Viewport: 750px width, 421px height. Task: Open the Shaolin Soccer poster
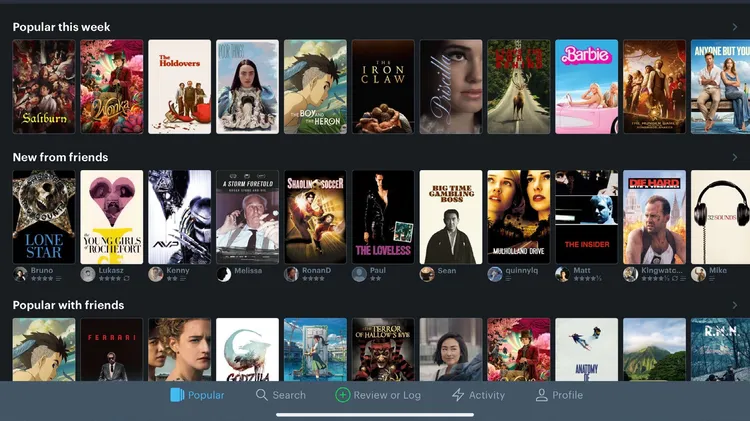coord(315,217)
